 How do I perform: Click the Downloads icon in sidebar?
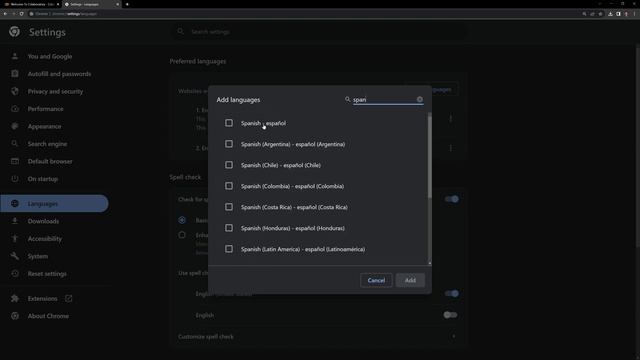coord(15,221)
